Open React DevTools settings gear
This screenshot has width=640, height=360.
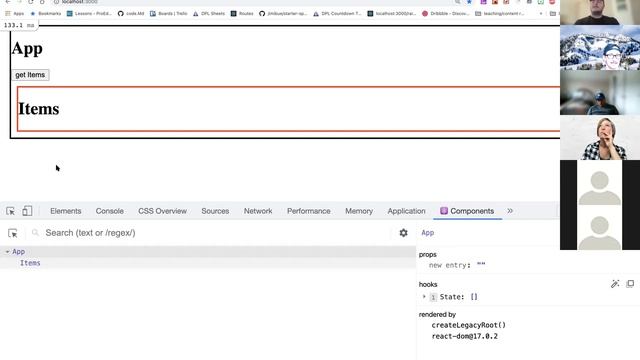point(403,233)
